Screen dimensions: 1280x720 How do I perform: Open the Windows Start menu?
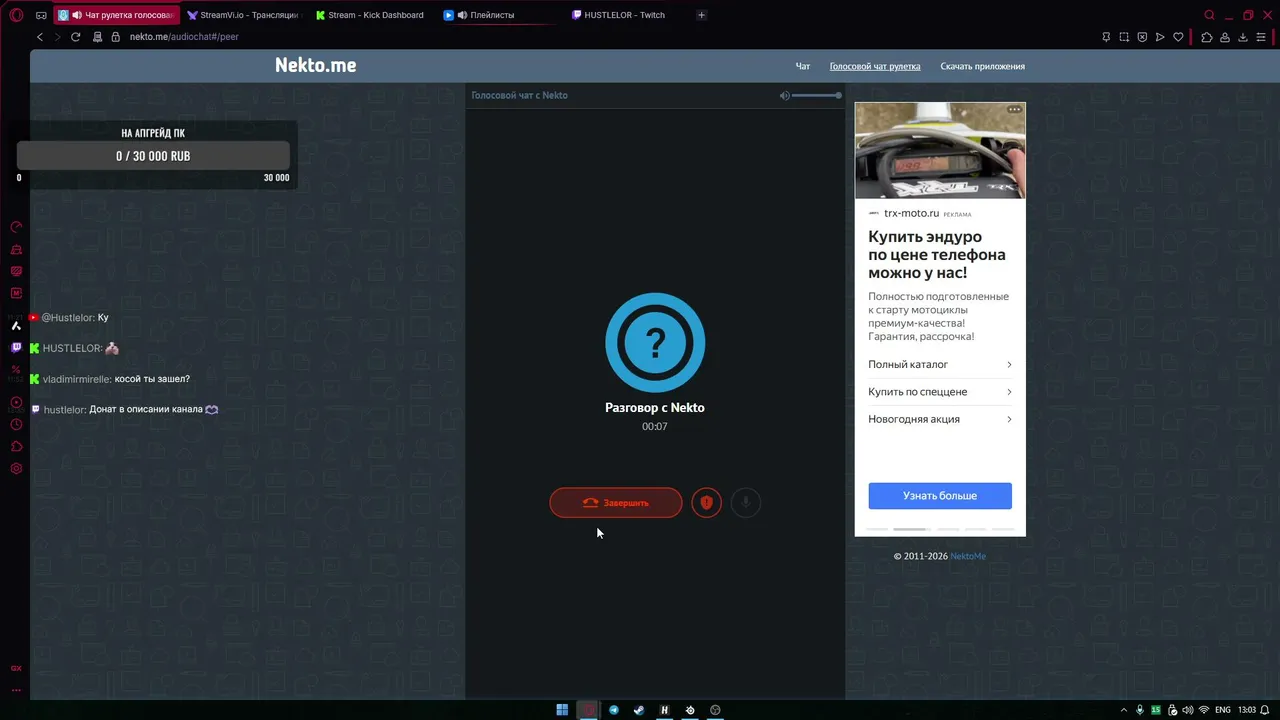(x=562, y=710)
